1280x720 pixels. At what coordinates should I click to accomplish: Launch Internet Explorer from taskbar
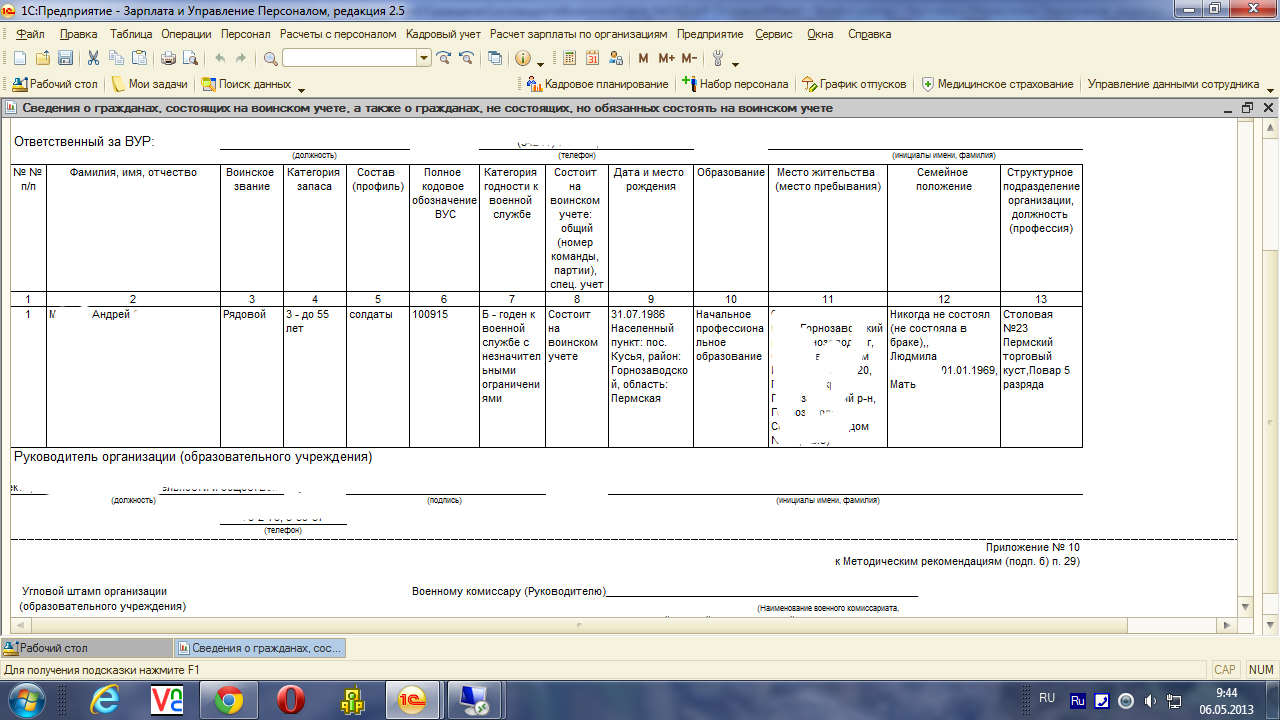point(104,699)
